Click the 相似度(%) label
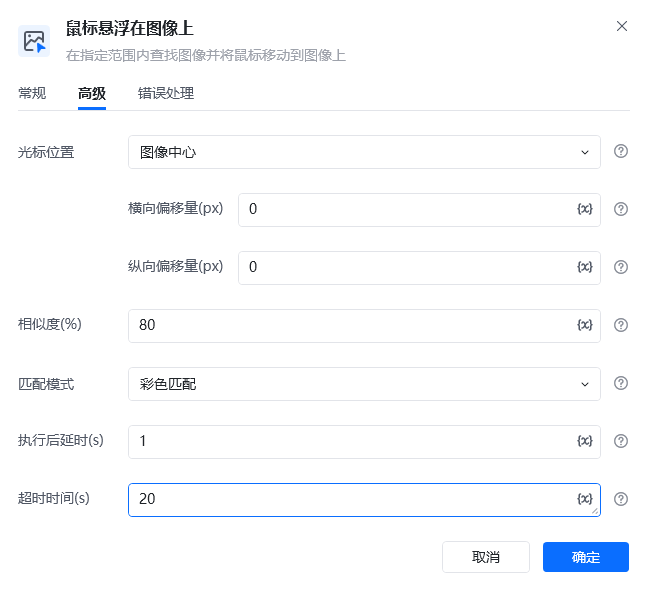The width and height of the screenshot is (648, 591). pyautogui.click(x=50, y=324)
